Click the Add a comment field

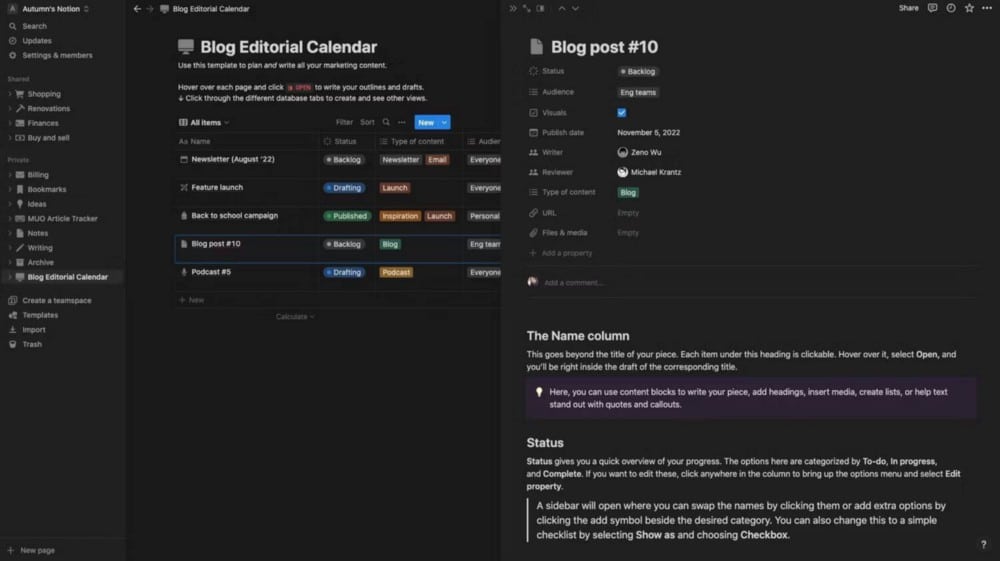point(574,283)
